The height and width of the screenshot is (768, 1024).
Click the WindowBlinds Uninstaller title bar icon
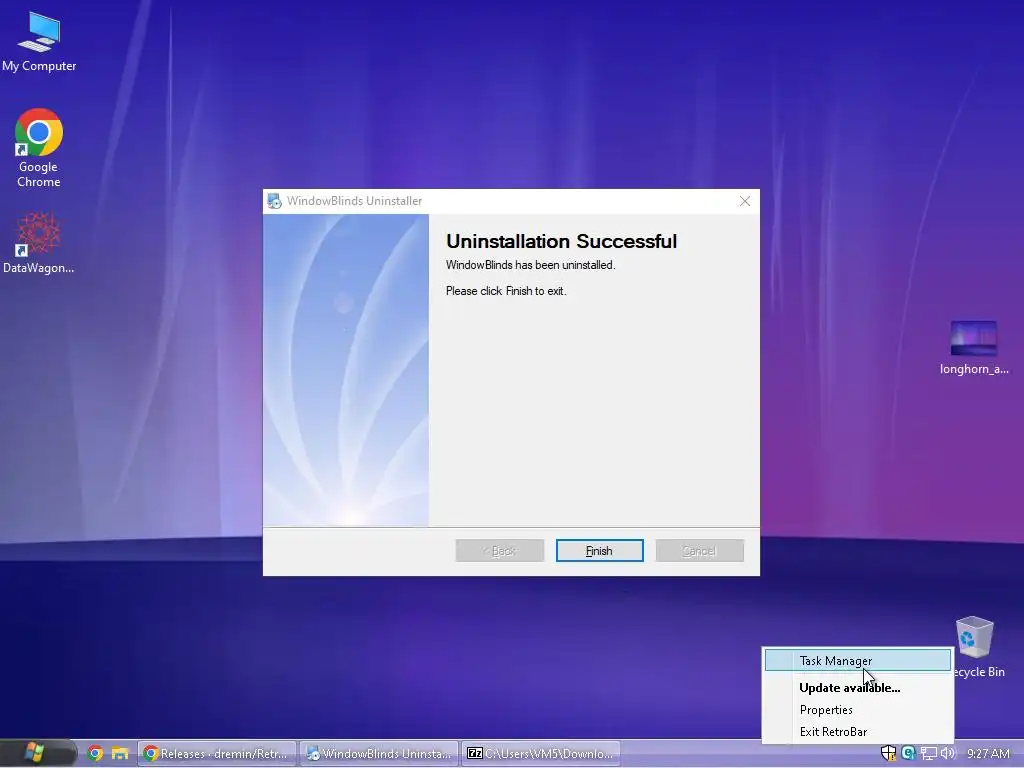[275, 201]
